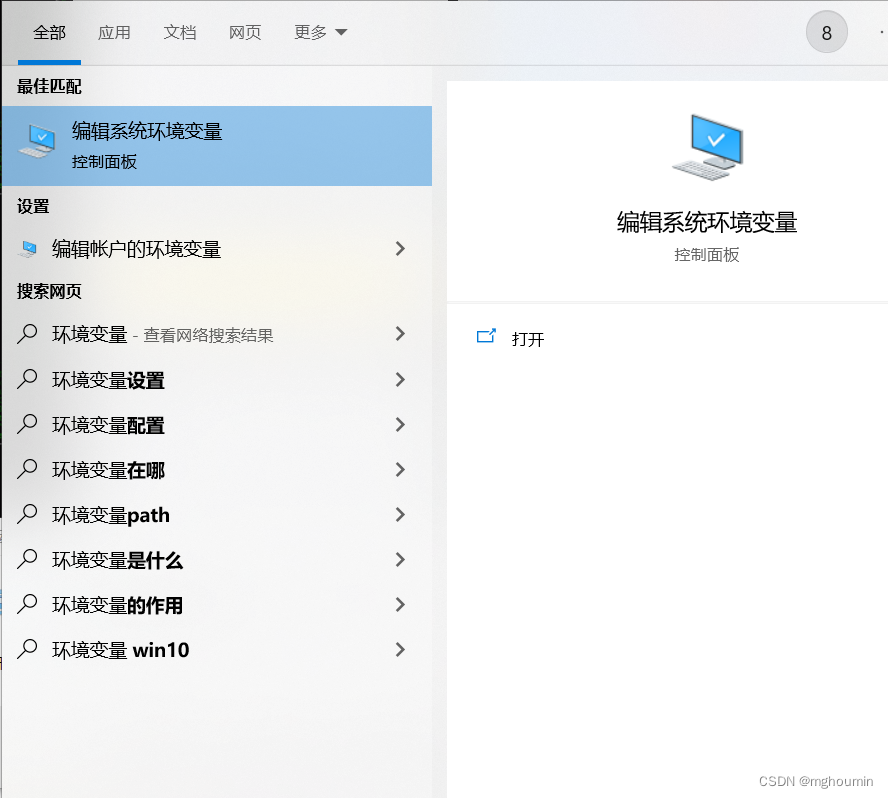Click the user avatar showing 8
888x798 pixels.
826,31
